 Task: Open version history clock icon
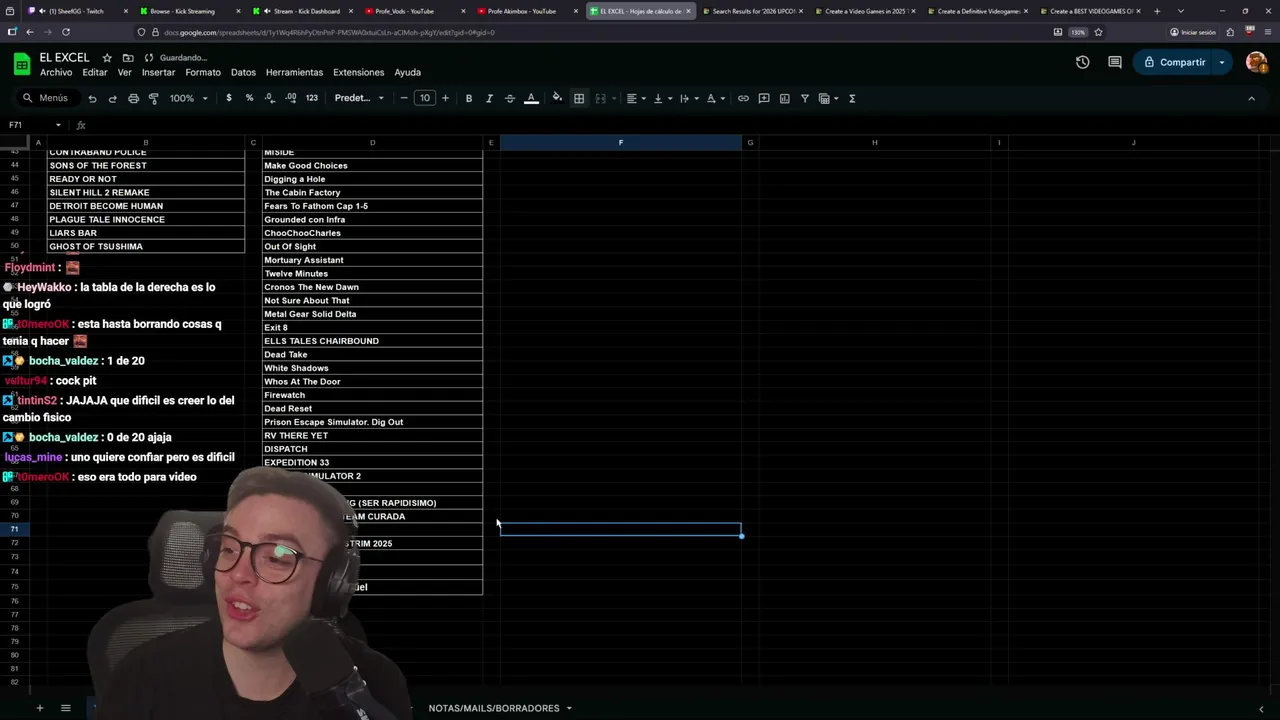point(1082,62)
